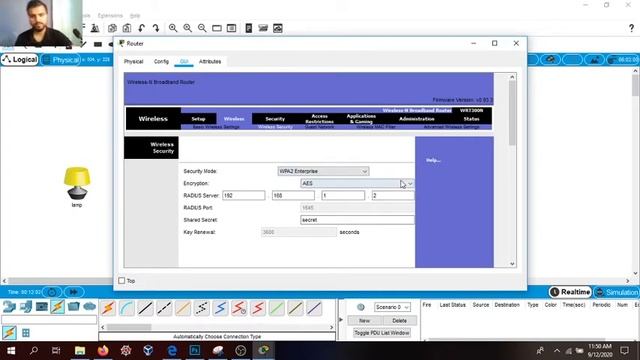This screenshot has width=640, height=360.
Task: Click the last RADIUS Server octet field
Action: click(393, 196)
